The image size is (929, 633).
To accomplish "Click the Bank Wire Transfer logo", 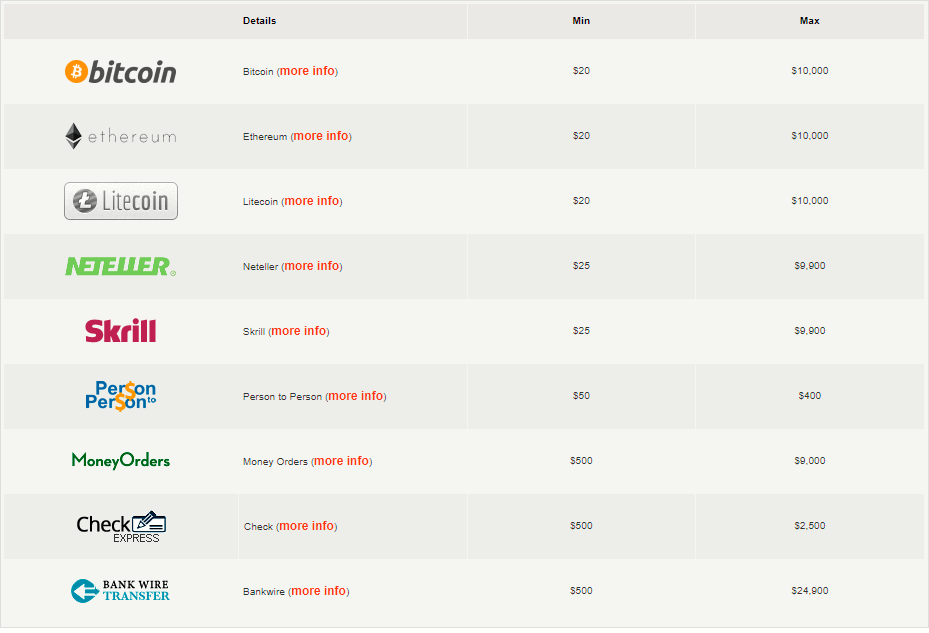I will click(x=120, y=591).
